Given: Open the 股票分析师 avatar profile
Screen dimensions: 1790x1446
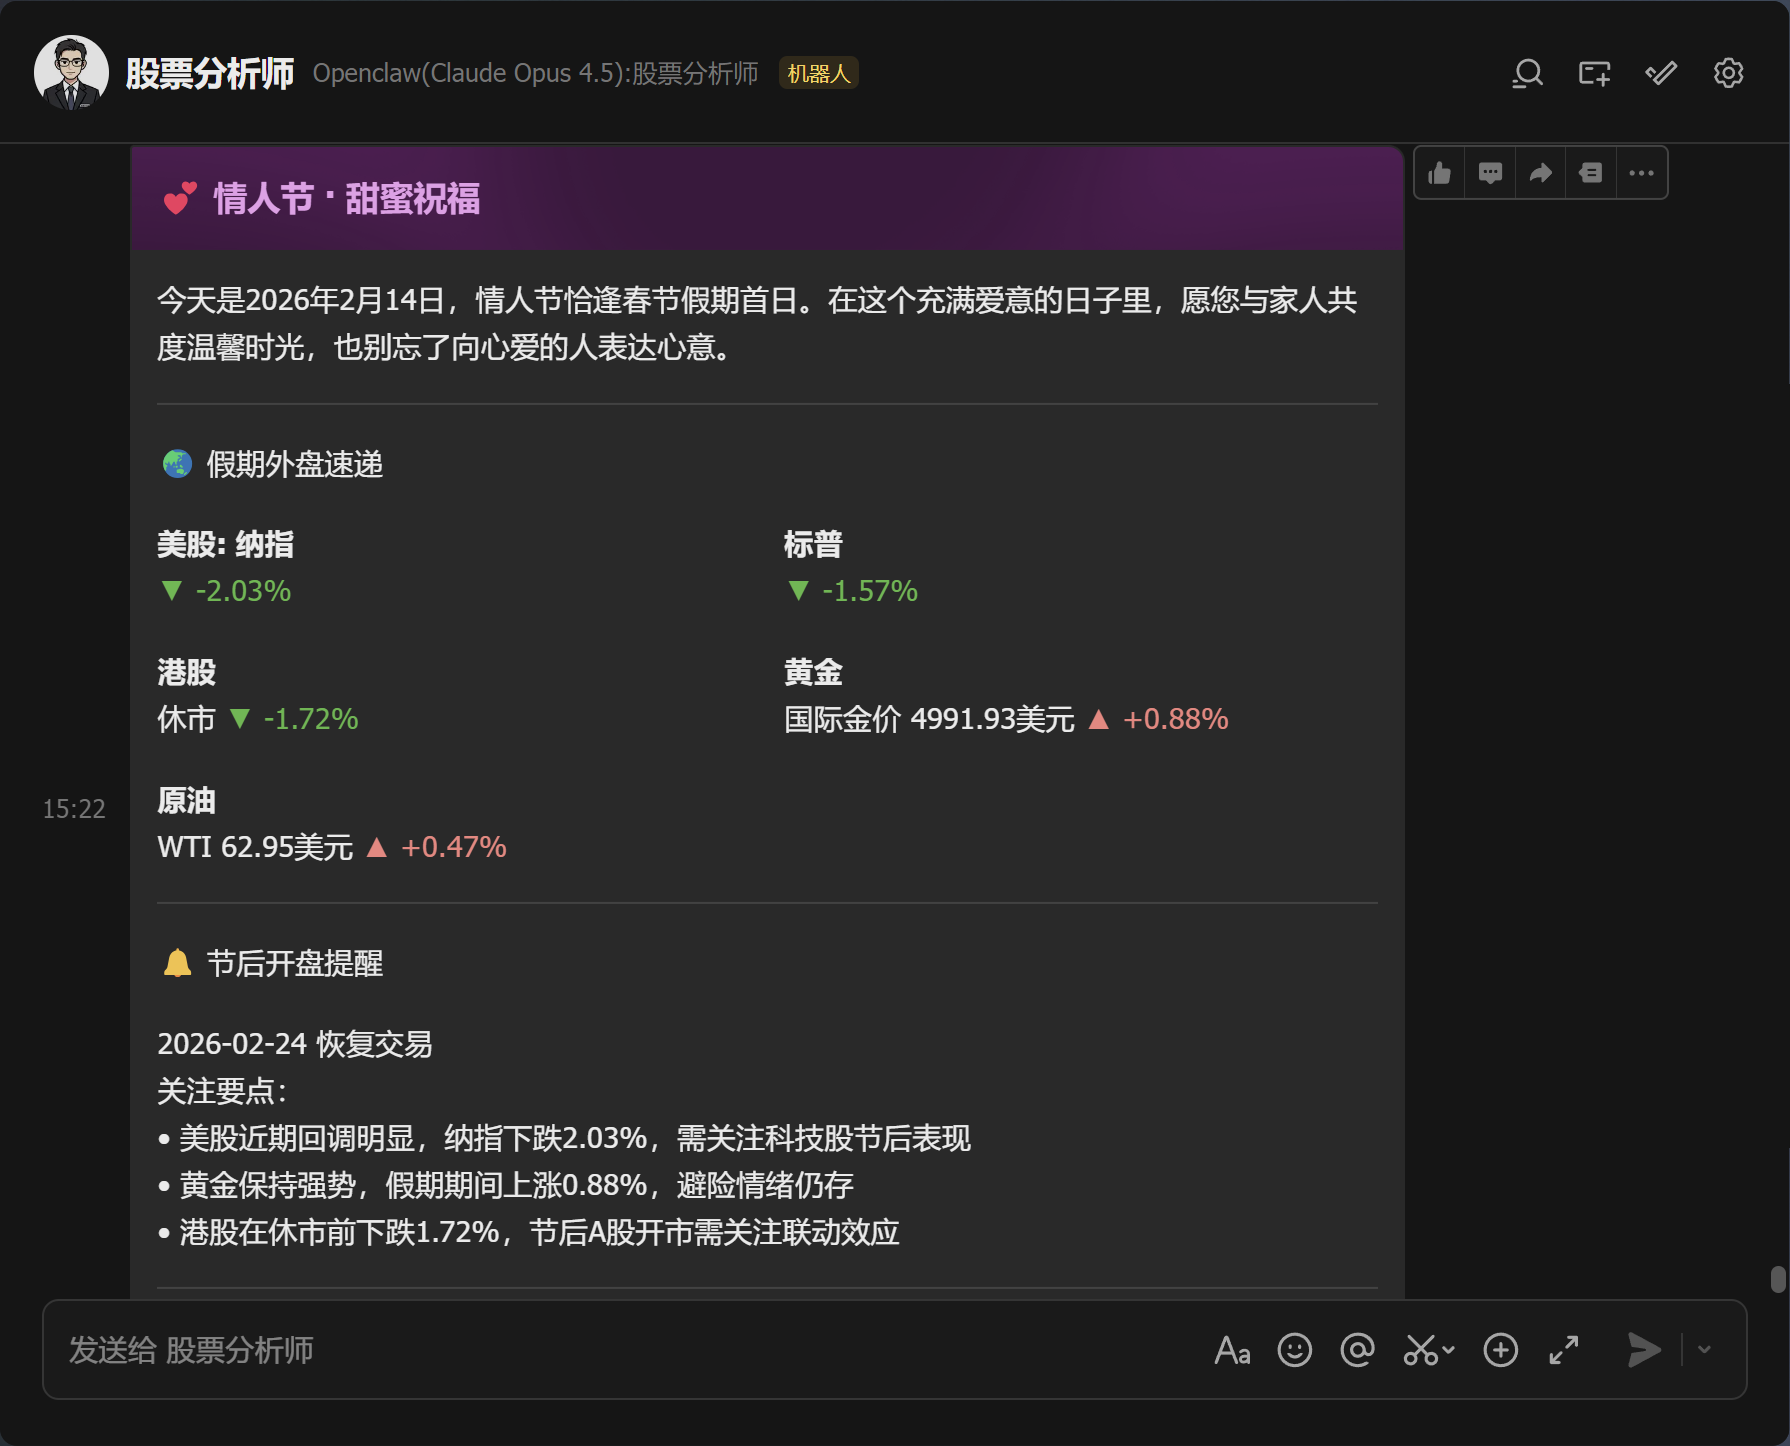Looking at the screenshot, I should click(70, 72).
